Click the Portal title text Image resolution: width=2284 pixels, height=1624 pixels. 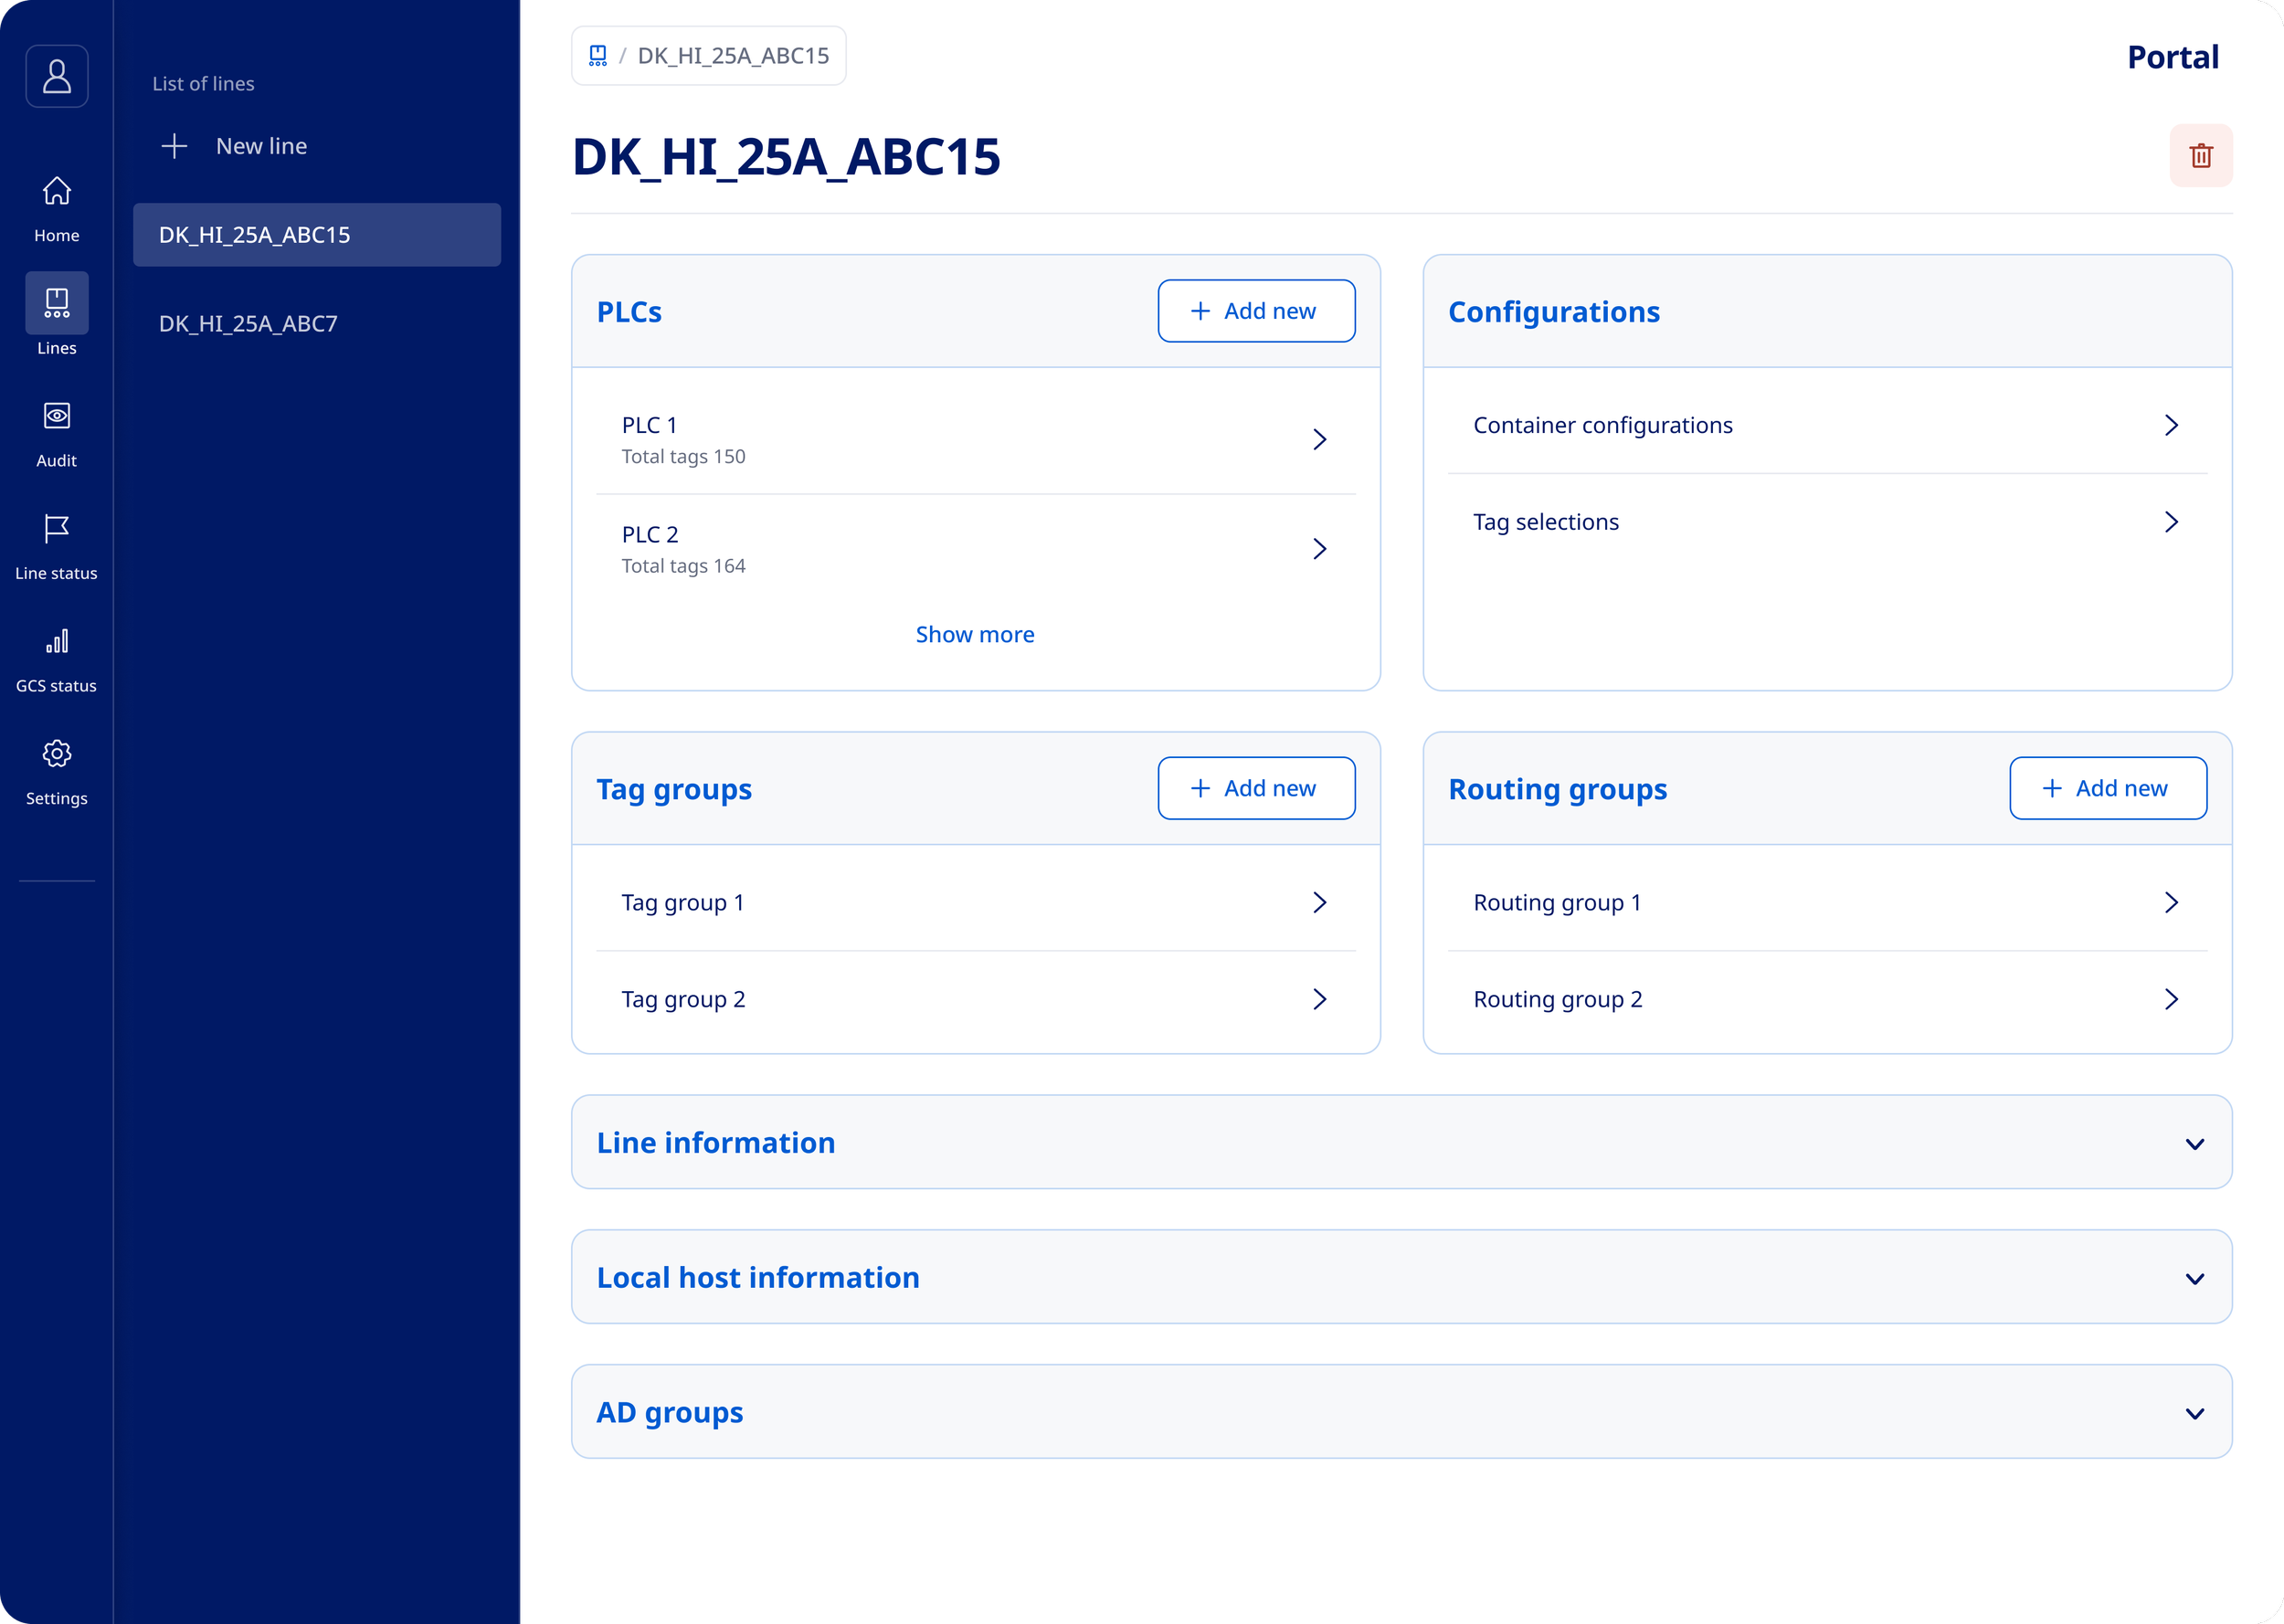click(x=2172, y=57)
